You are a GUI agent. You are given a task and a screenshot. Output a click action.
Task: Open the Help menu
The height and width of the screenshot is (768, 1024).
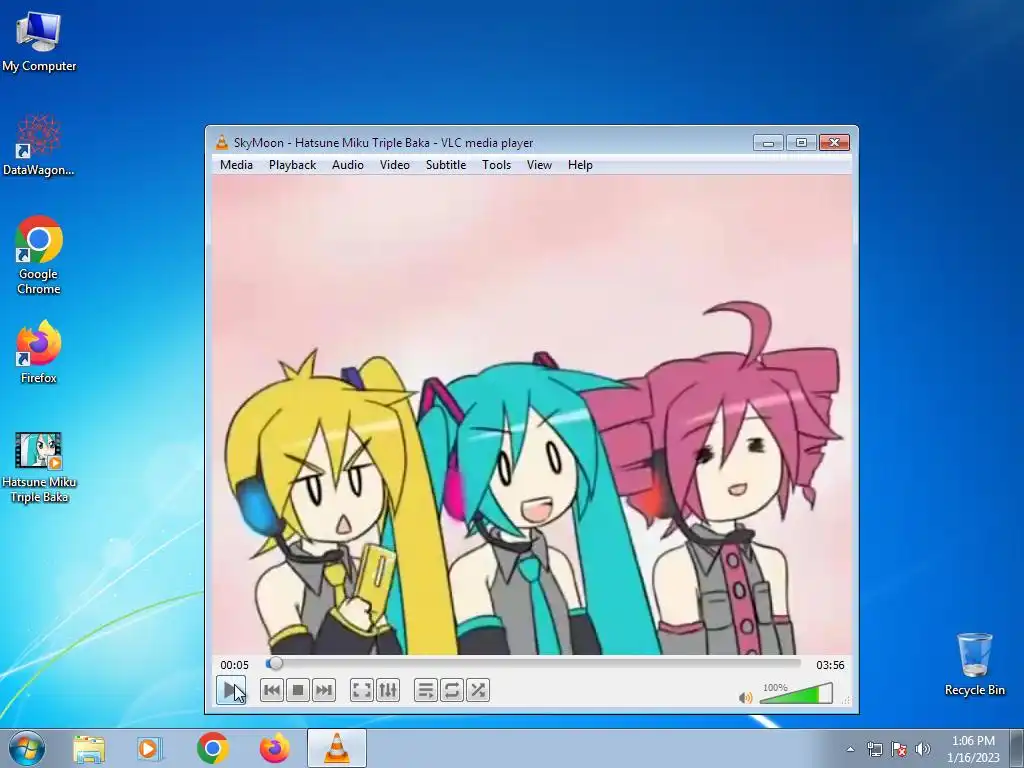click(x=580, y=165)
